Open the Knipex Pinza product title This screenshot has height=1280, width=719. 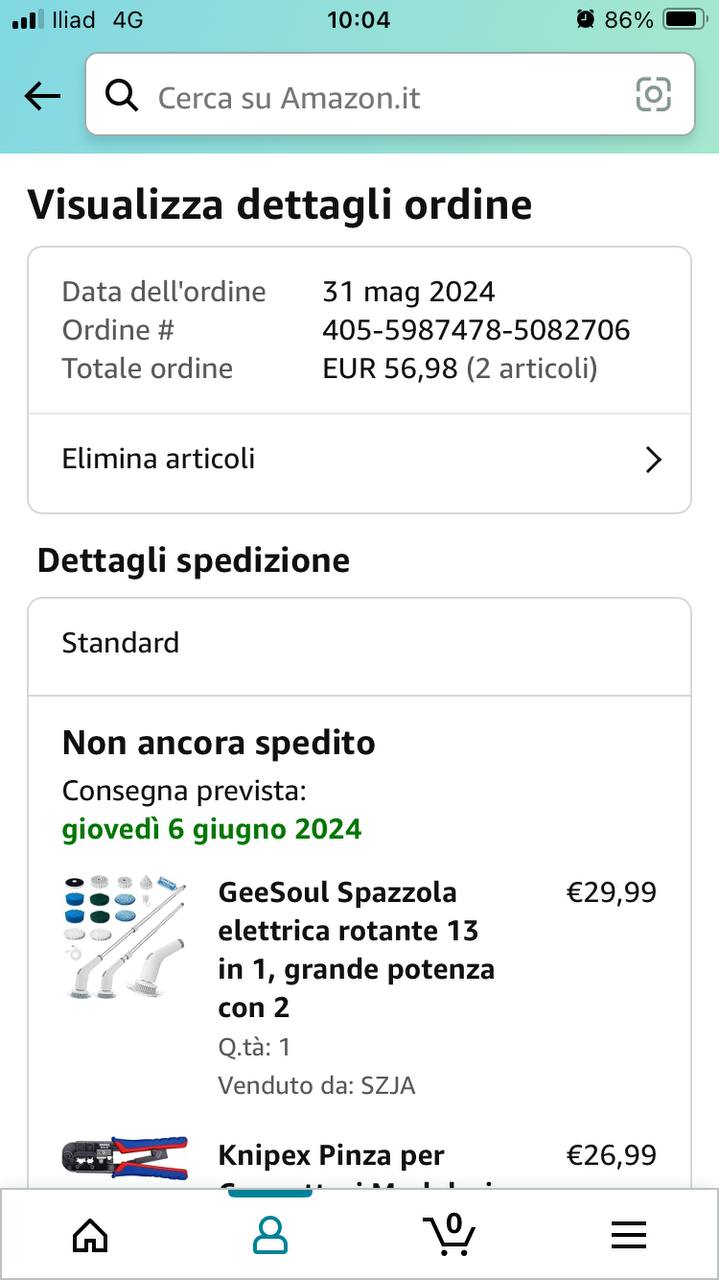pos(331,1157)
